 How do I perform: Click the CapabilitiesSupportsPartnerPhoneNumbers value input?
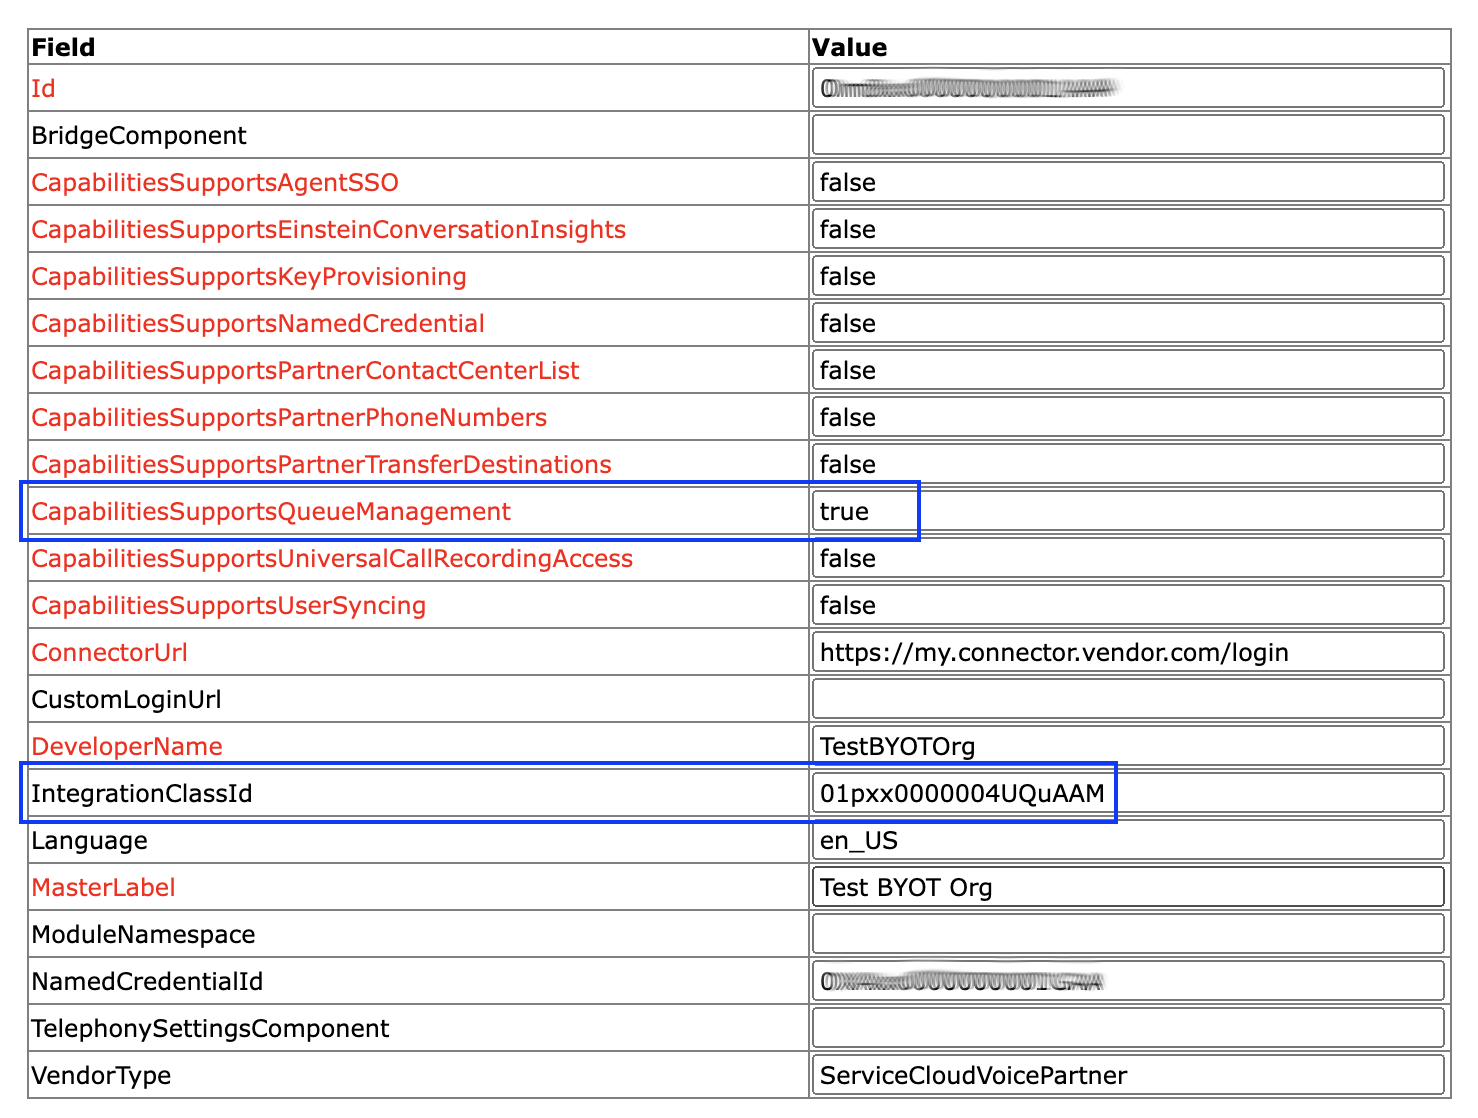click(x=1127, y=417)
